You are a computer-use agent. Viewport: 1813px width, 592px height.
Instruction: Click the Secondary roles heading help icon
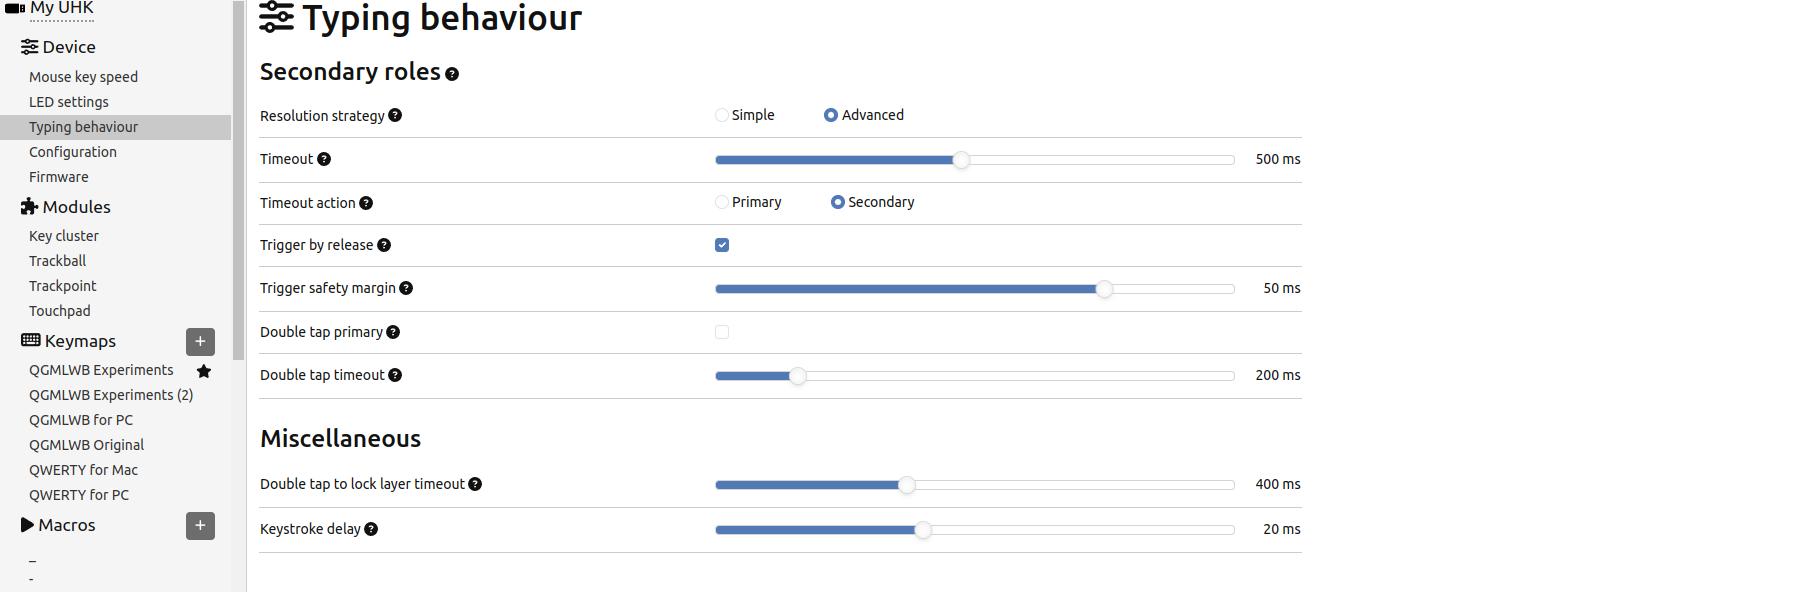(x=452, y=74)
